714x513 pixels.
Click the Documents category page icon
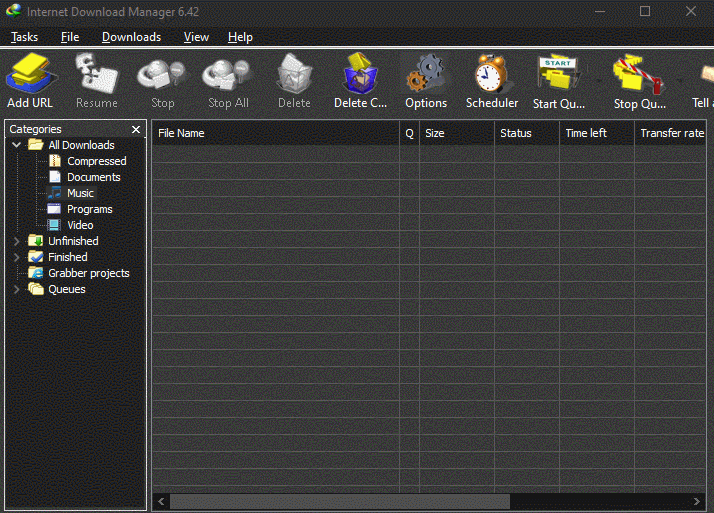55,177
